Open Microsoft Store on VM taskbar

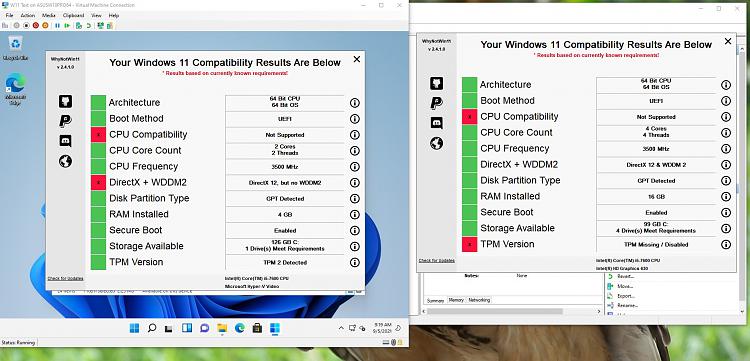(257, 328)
